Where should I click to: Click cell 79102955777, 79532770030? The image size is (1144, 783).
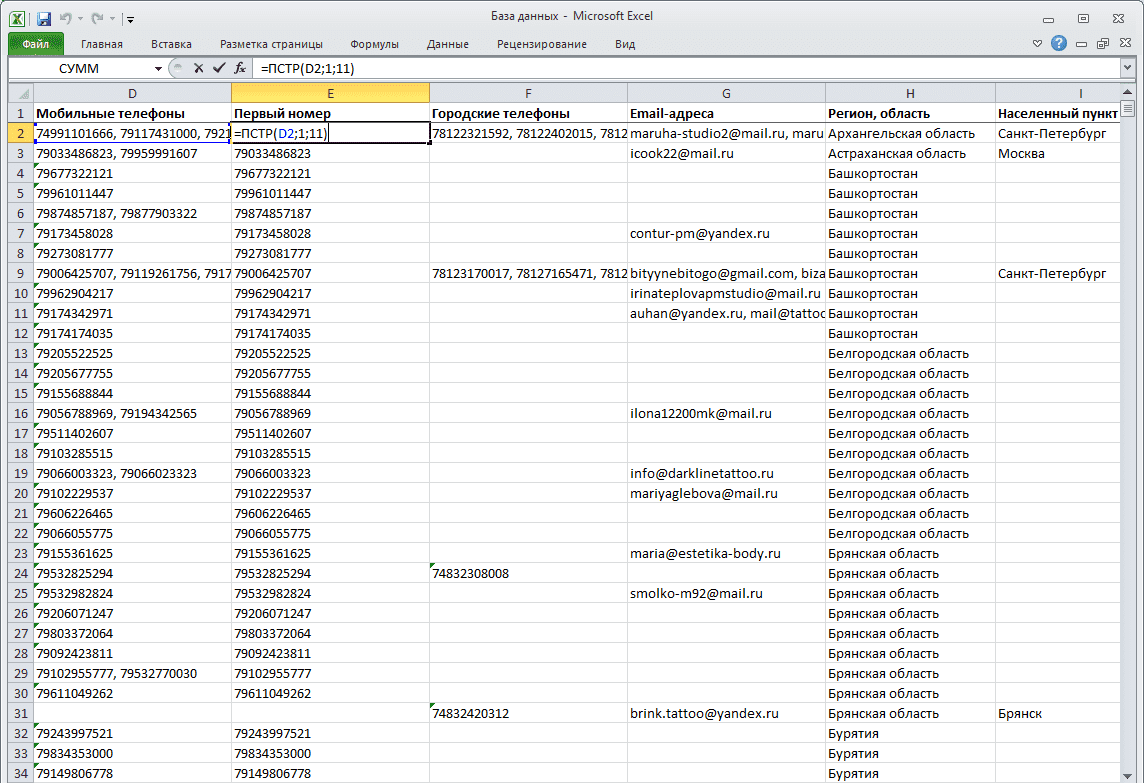click(x=132, y=674)
